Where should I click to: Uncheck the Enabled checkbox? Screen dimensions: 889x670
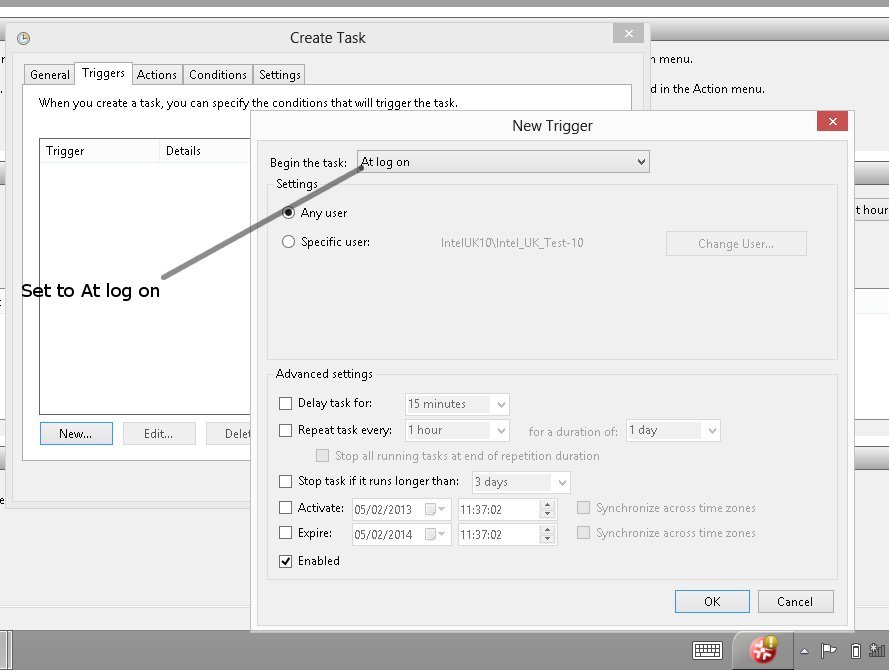(x=286, y=561)
